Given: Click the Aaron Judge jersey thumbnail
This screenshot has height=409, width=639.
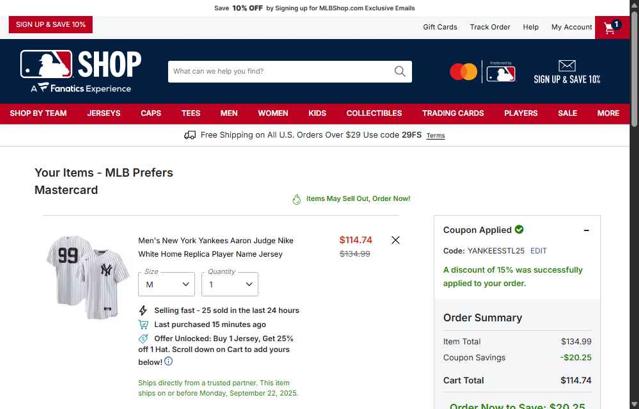Looking at the screenshot, I should tap(88, 277).
